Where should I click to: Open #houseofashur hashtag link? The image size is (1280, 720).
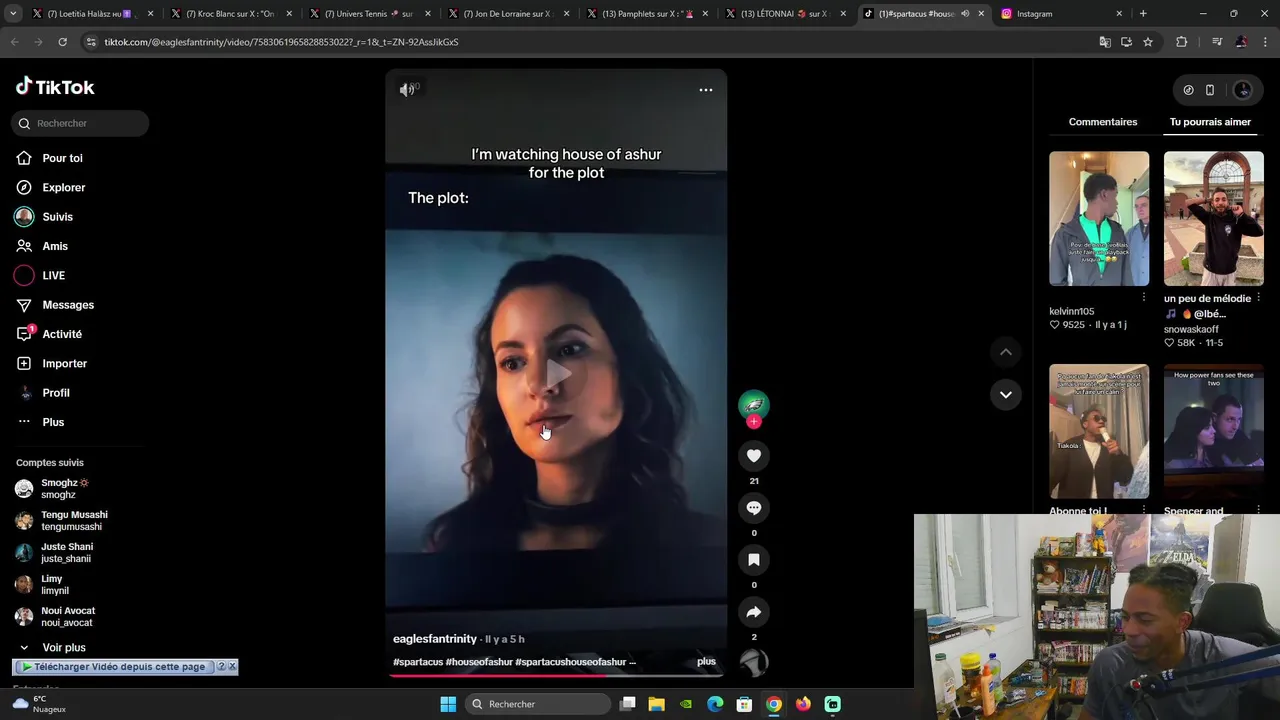(479, 662)
